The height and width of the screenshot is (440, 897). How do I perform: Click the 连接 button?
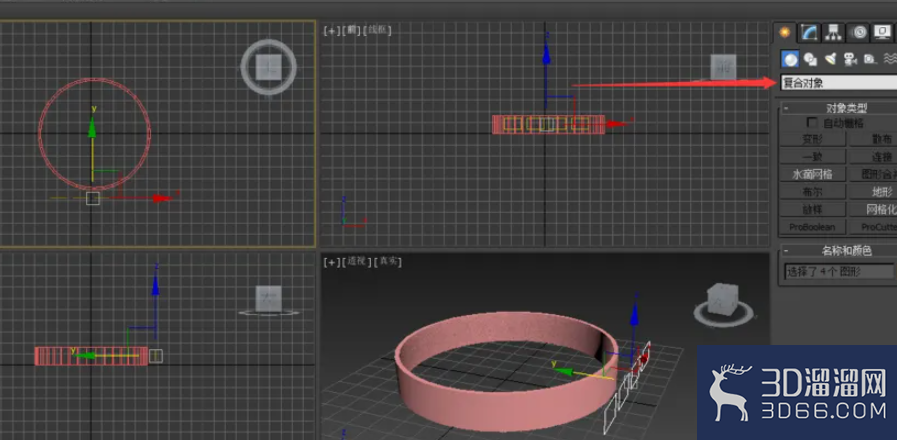point(873,156)
